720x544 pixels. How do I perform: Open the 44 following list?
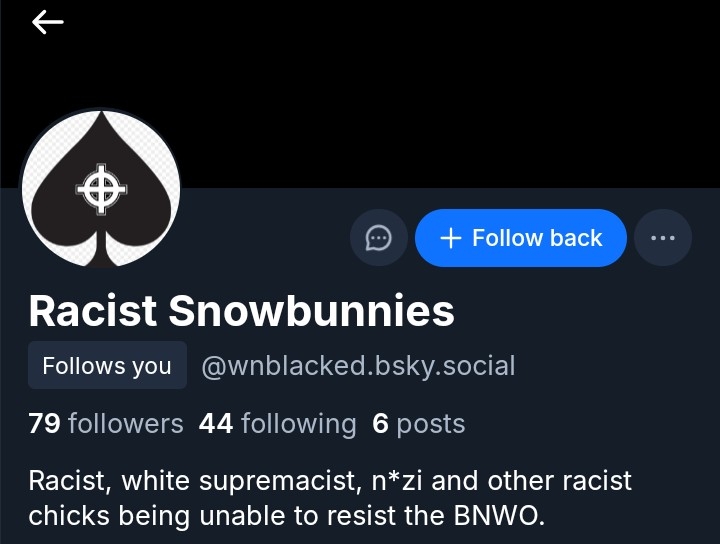[x=277, y=424]
